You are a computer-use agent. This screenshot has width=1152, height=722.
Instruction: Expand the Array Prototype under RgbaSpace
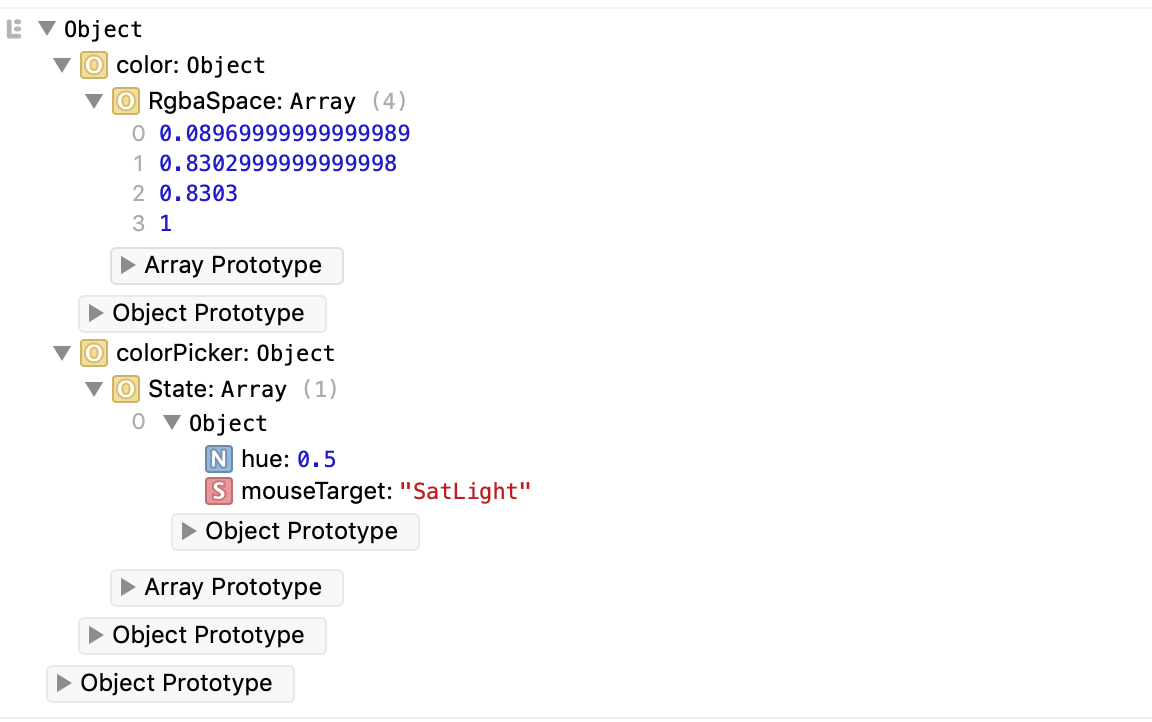226,265
